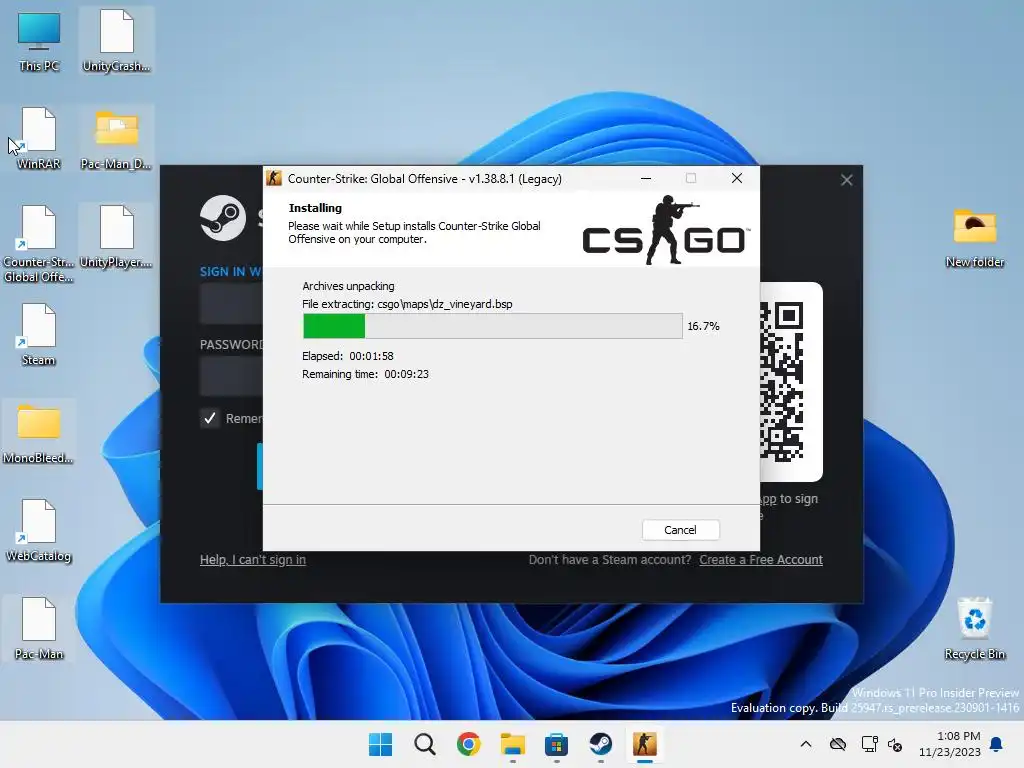Open the Windows Start menu
The width and height of the screenshot is (1024, 768).
coord(381,744)
